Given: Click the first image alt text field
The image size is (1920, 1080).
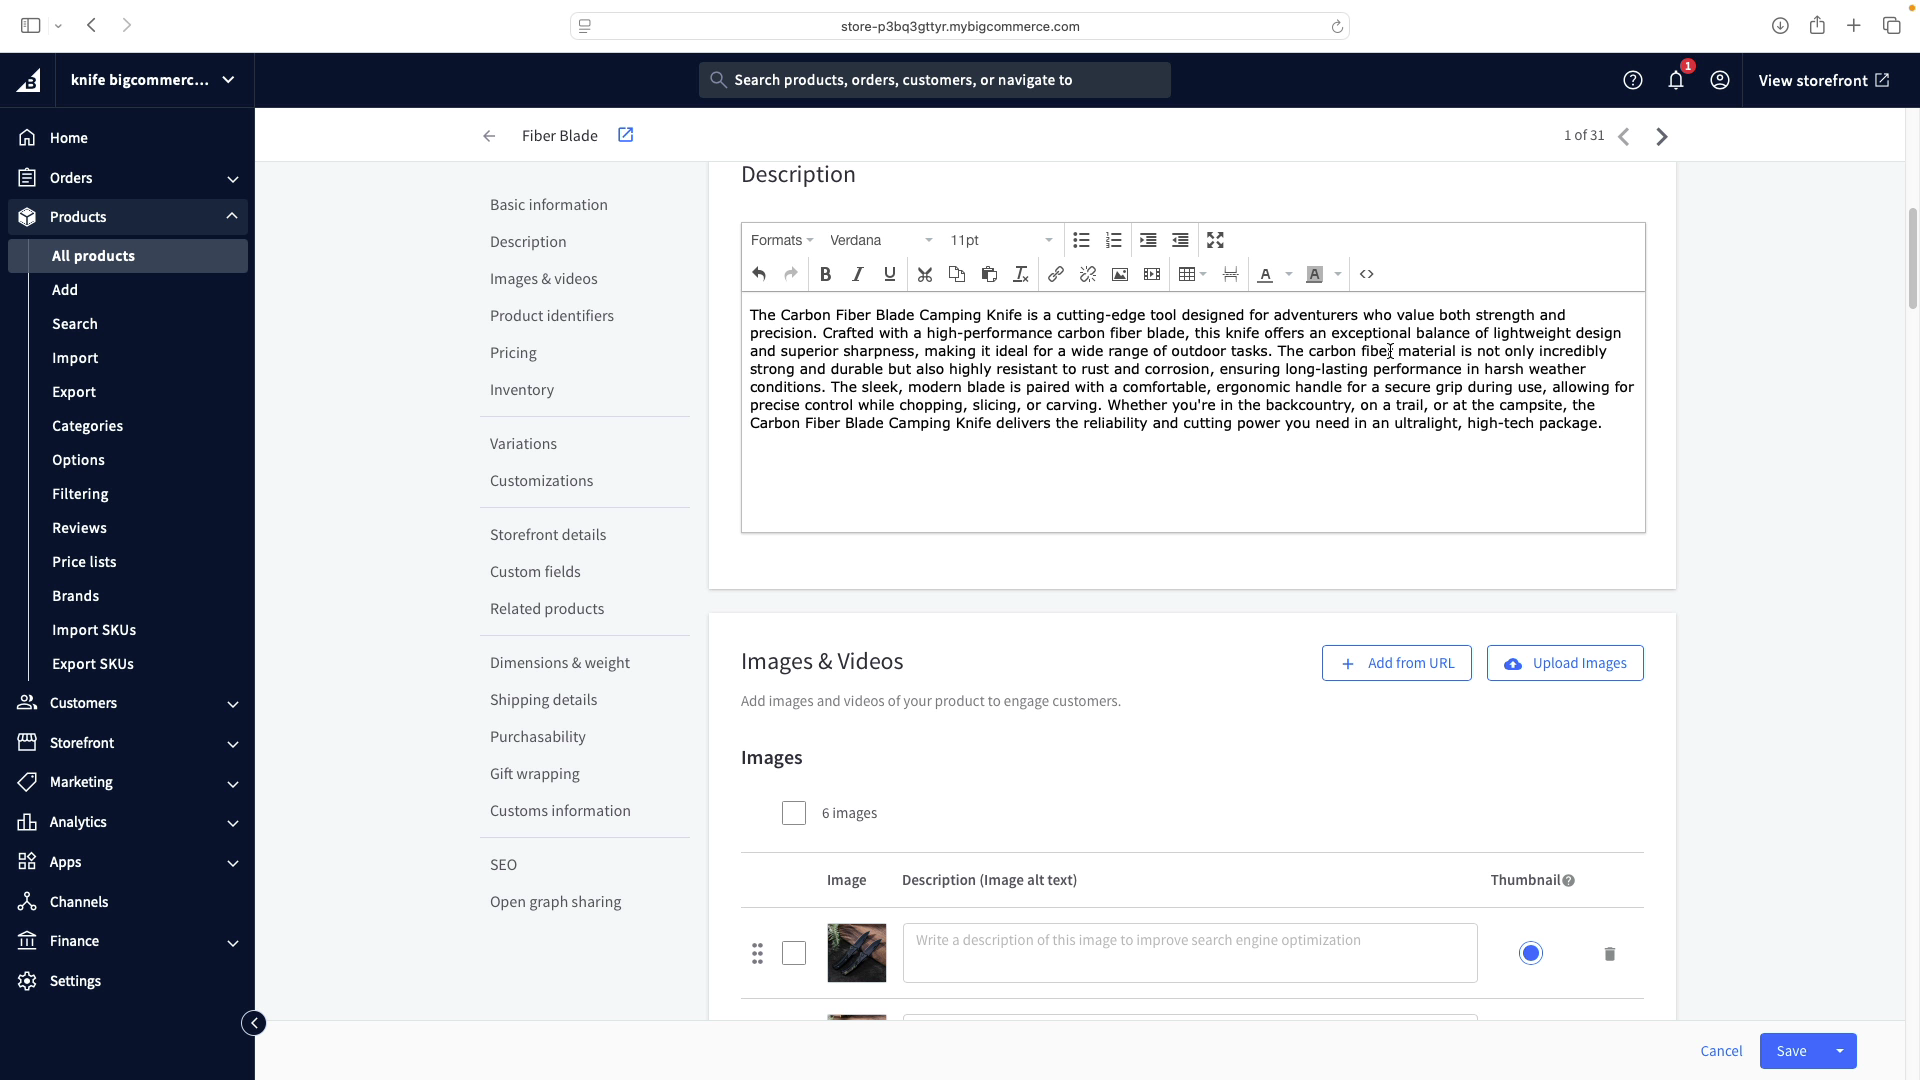Looking at the screenshot, I should tap(1190, 953).
